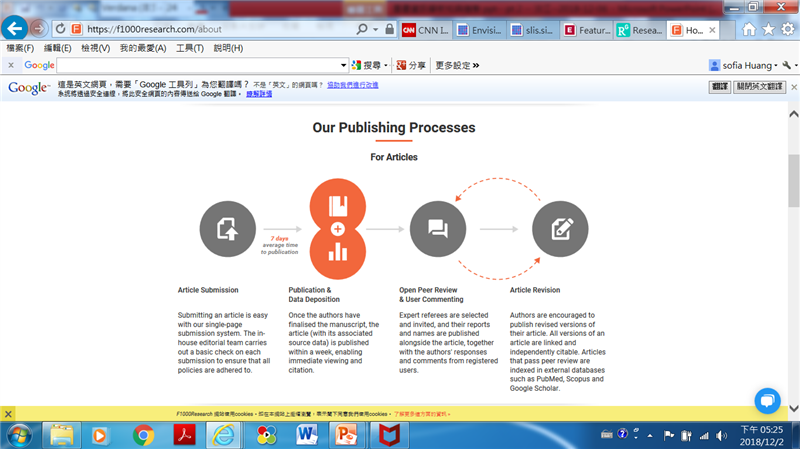Click the address bar URL field

coord(220,29)
